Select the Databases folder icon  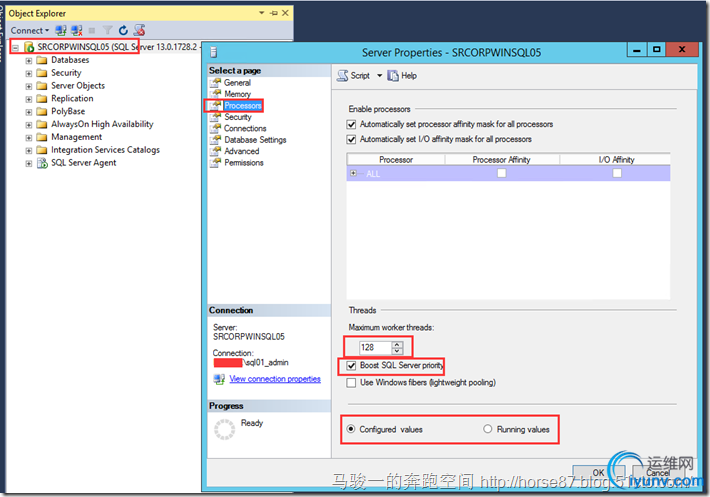click(x=42, y=60)
